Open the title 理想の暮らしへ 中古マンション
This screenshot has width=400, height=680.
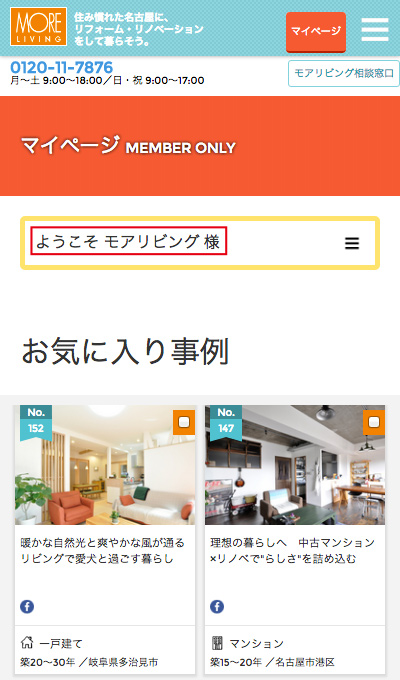point(292,543)
